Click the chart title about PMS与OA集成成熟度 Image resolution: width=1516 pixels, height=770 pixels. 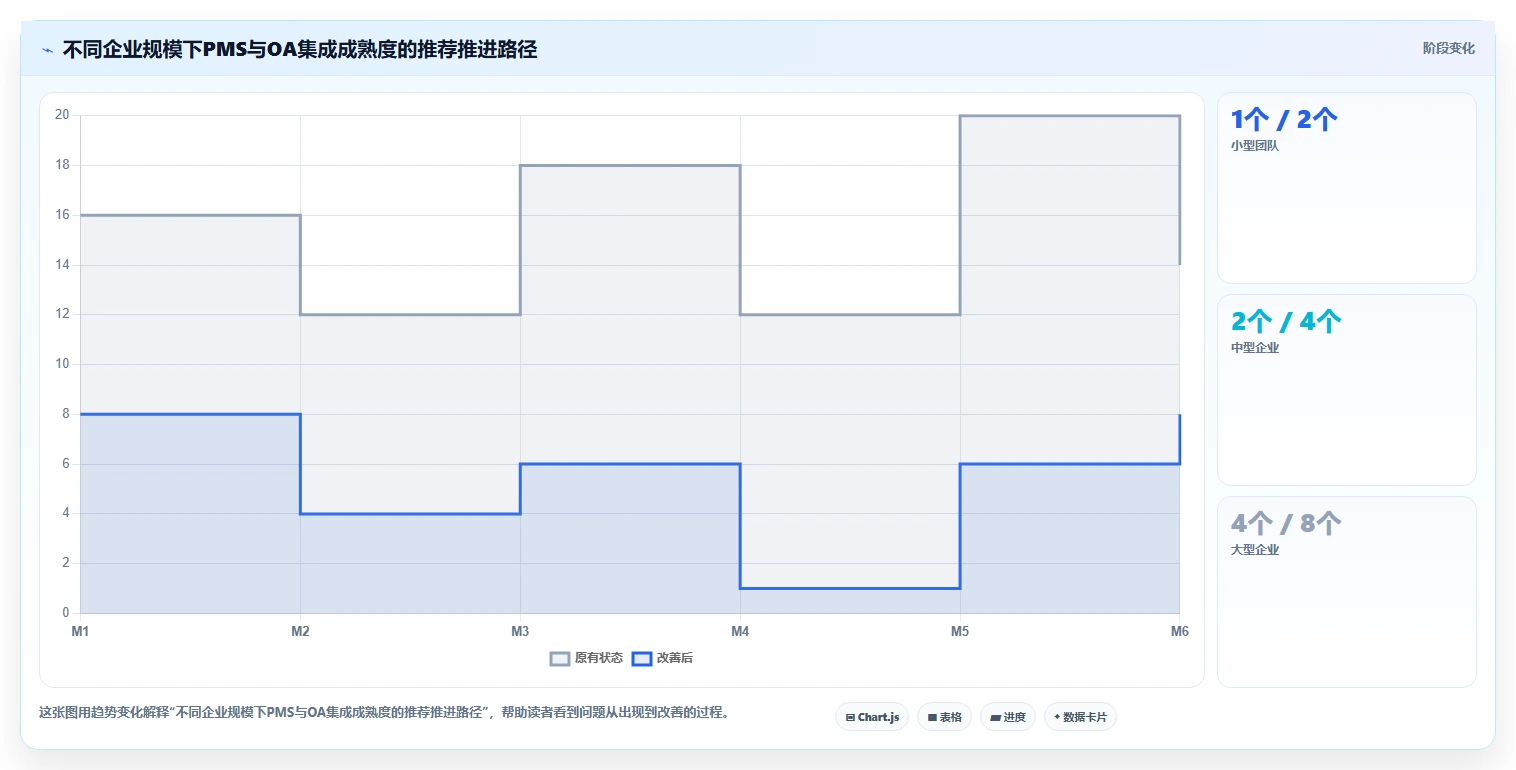tap(300, 49)
